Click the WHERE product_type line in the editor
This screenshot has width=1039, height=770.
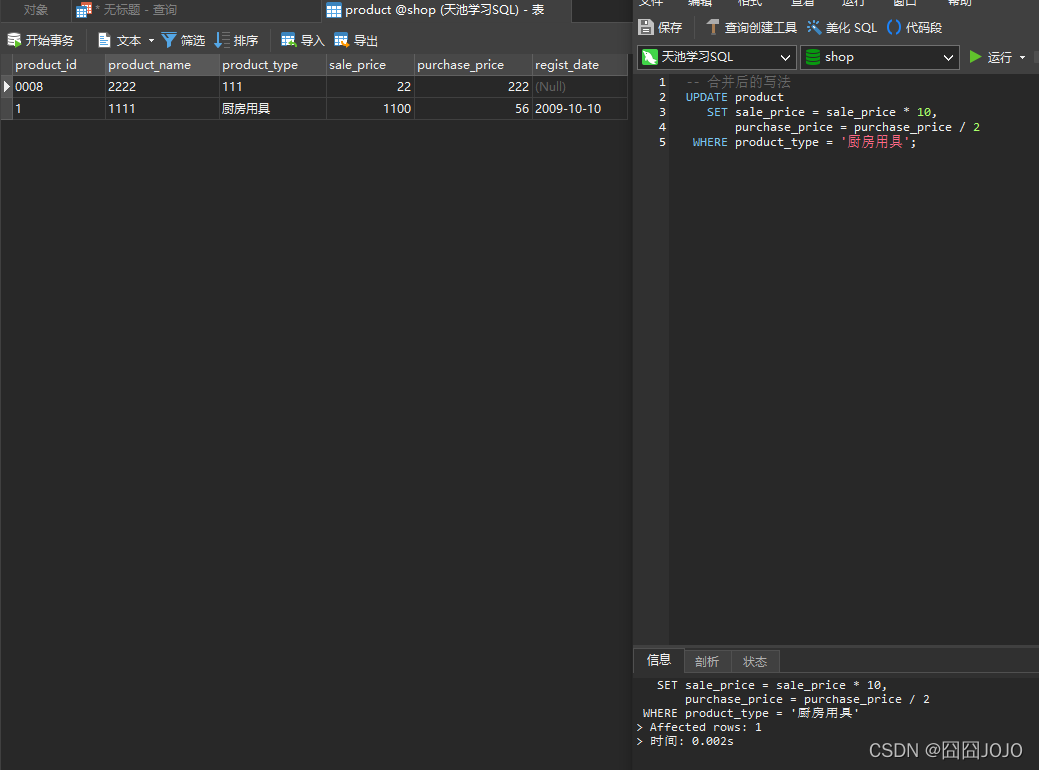tap(804, 142)
